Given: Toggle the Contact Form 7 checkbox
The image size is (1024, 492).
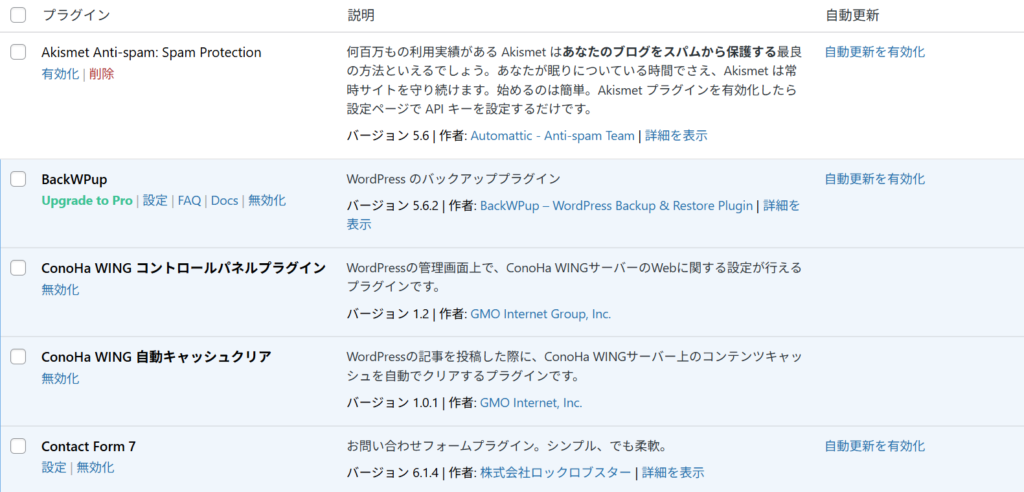Looking at the screenshot, I should (18, 446).
